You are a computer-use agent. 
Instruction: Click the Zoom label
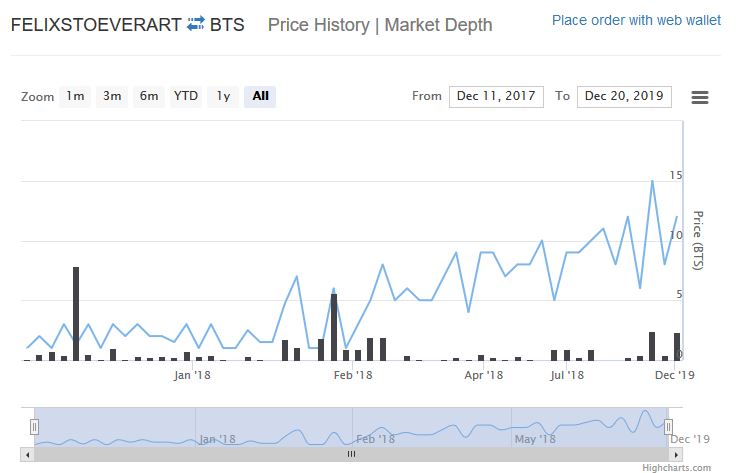coord(38,97)
